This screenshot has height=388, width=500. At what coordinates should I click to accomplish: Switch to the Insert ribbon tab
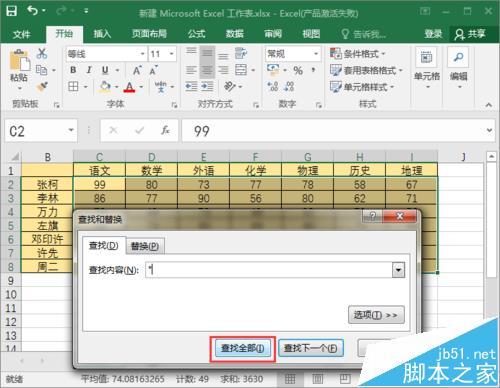102,34
